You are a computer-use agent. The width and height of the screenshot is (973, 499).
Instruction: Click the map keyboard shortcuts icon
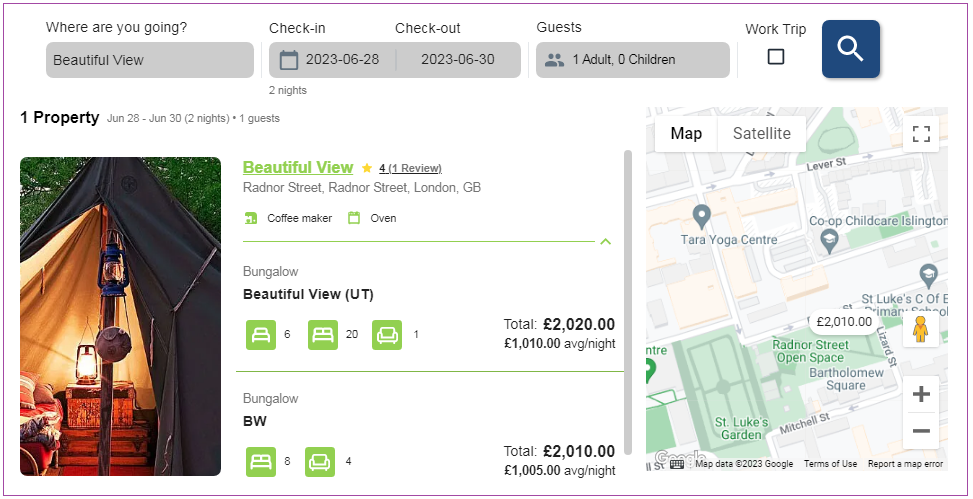(x=677, y=464)
